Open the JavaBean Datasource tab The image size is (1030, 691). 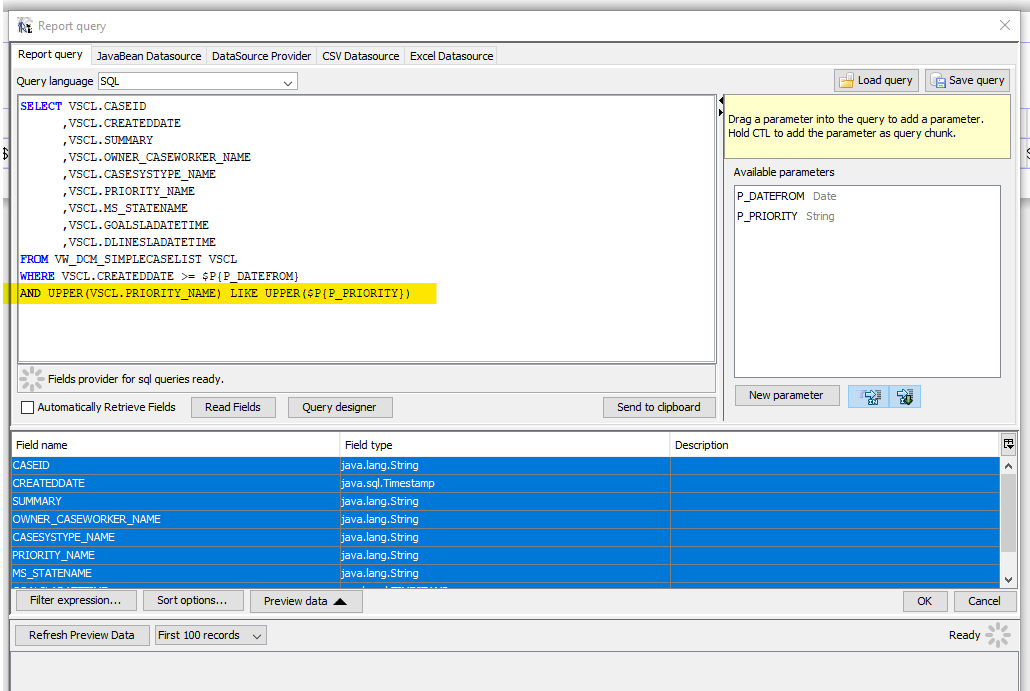point(149,56)
